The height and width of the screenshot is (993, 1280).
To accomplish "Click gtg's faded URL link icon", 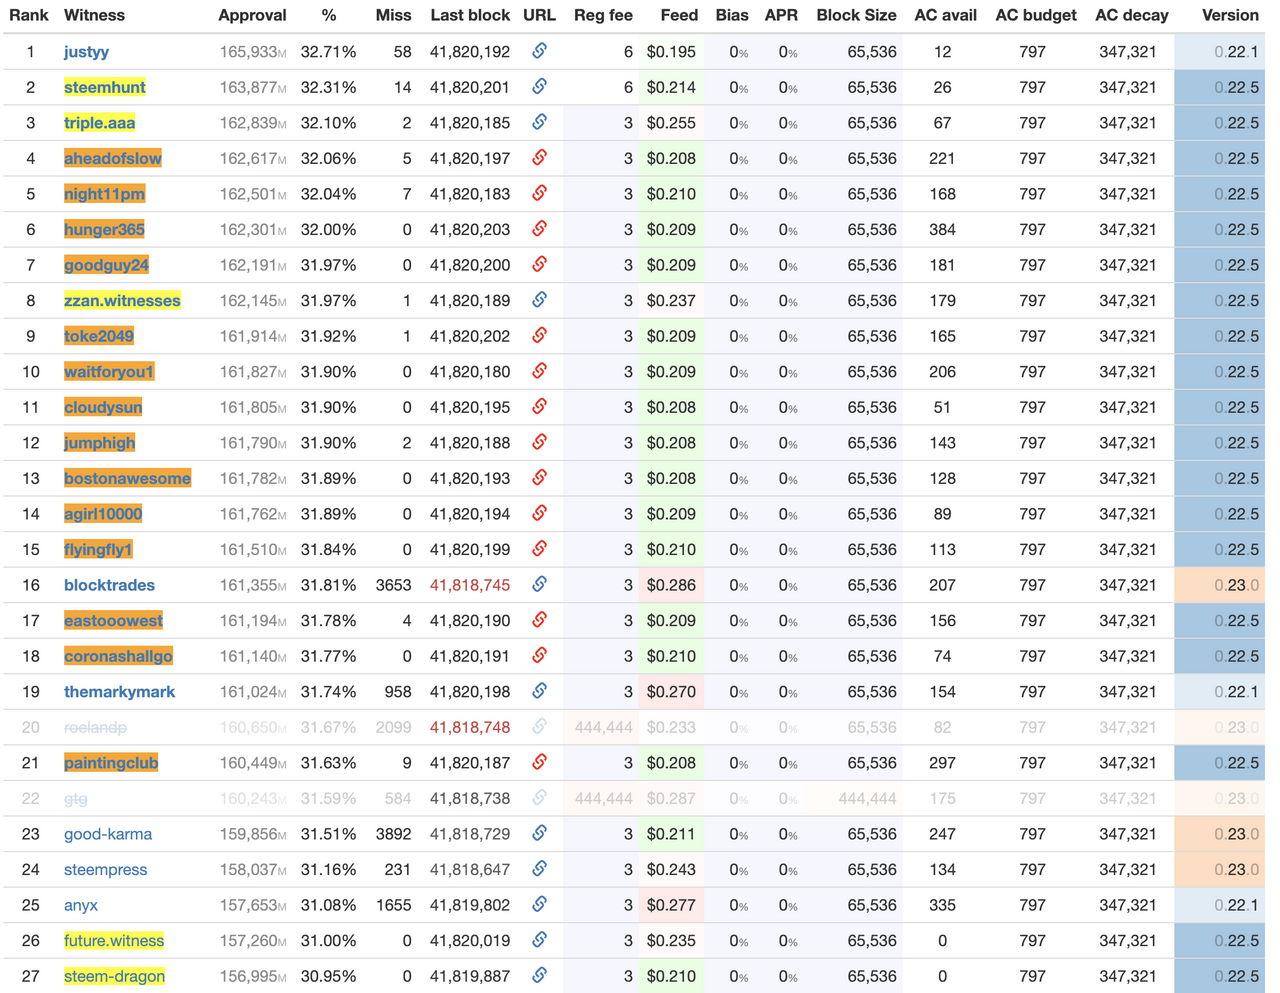I will (539, 798).
